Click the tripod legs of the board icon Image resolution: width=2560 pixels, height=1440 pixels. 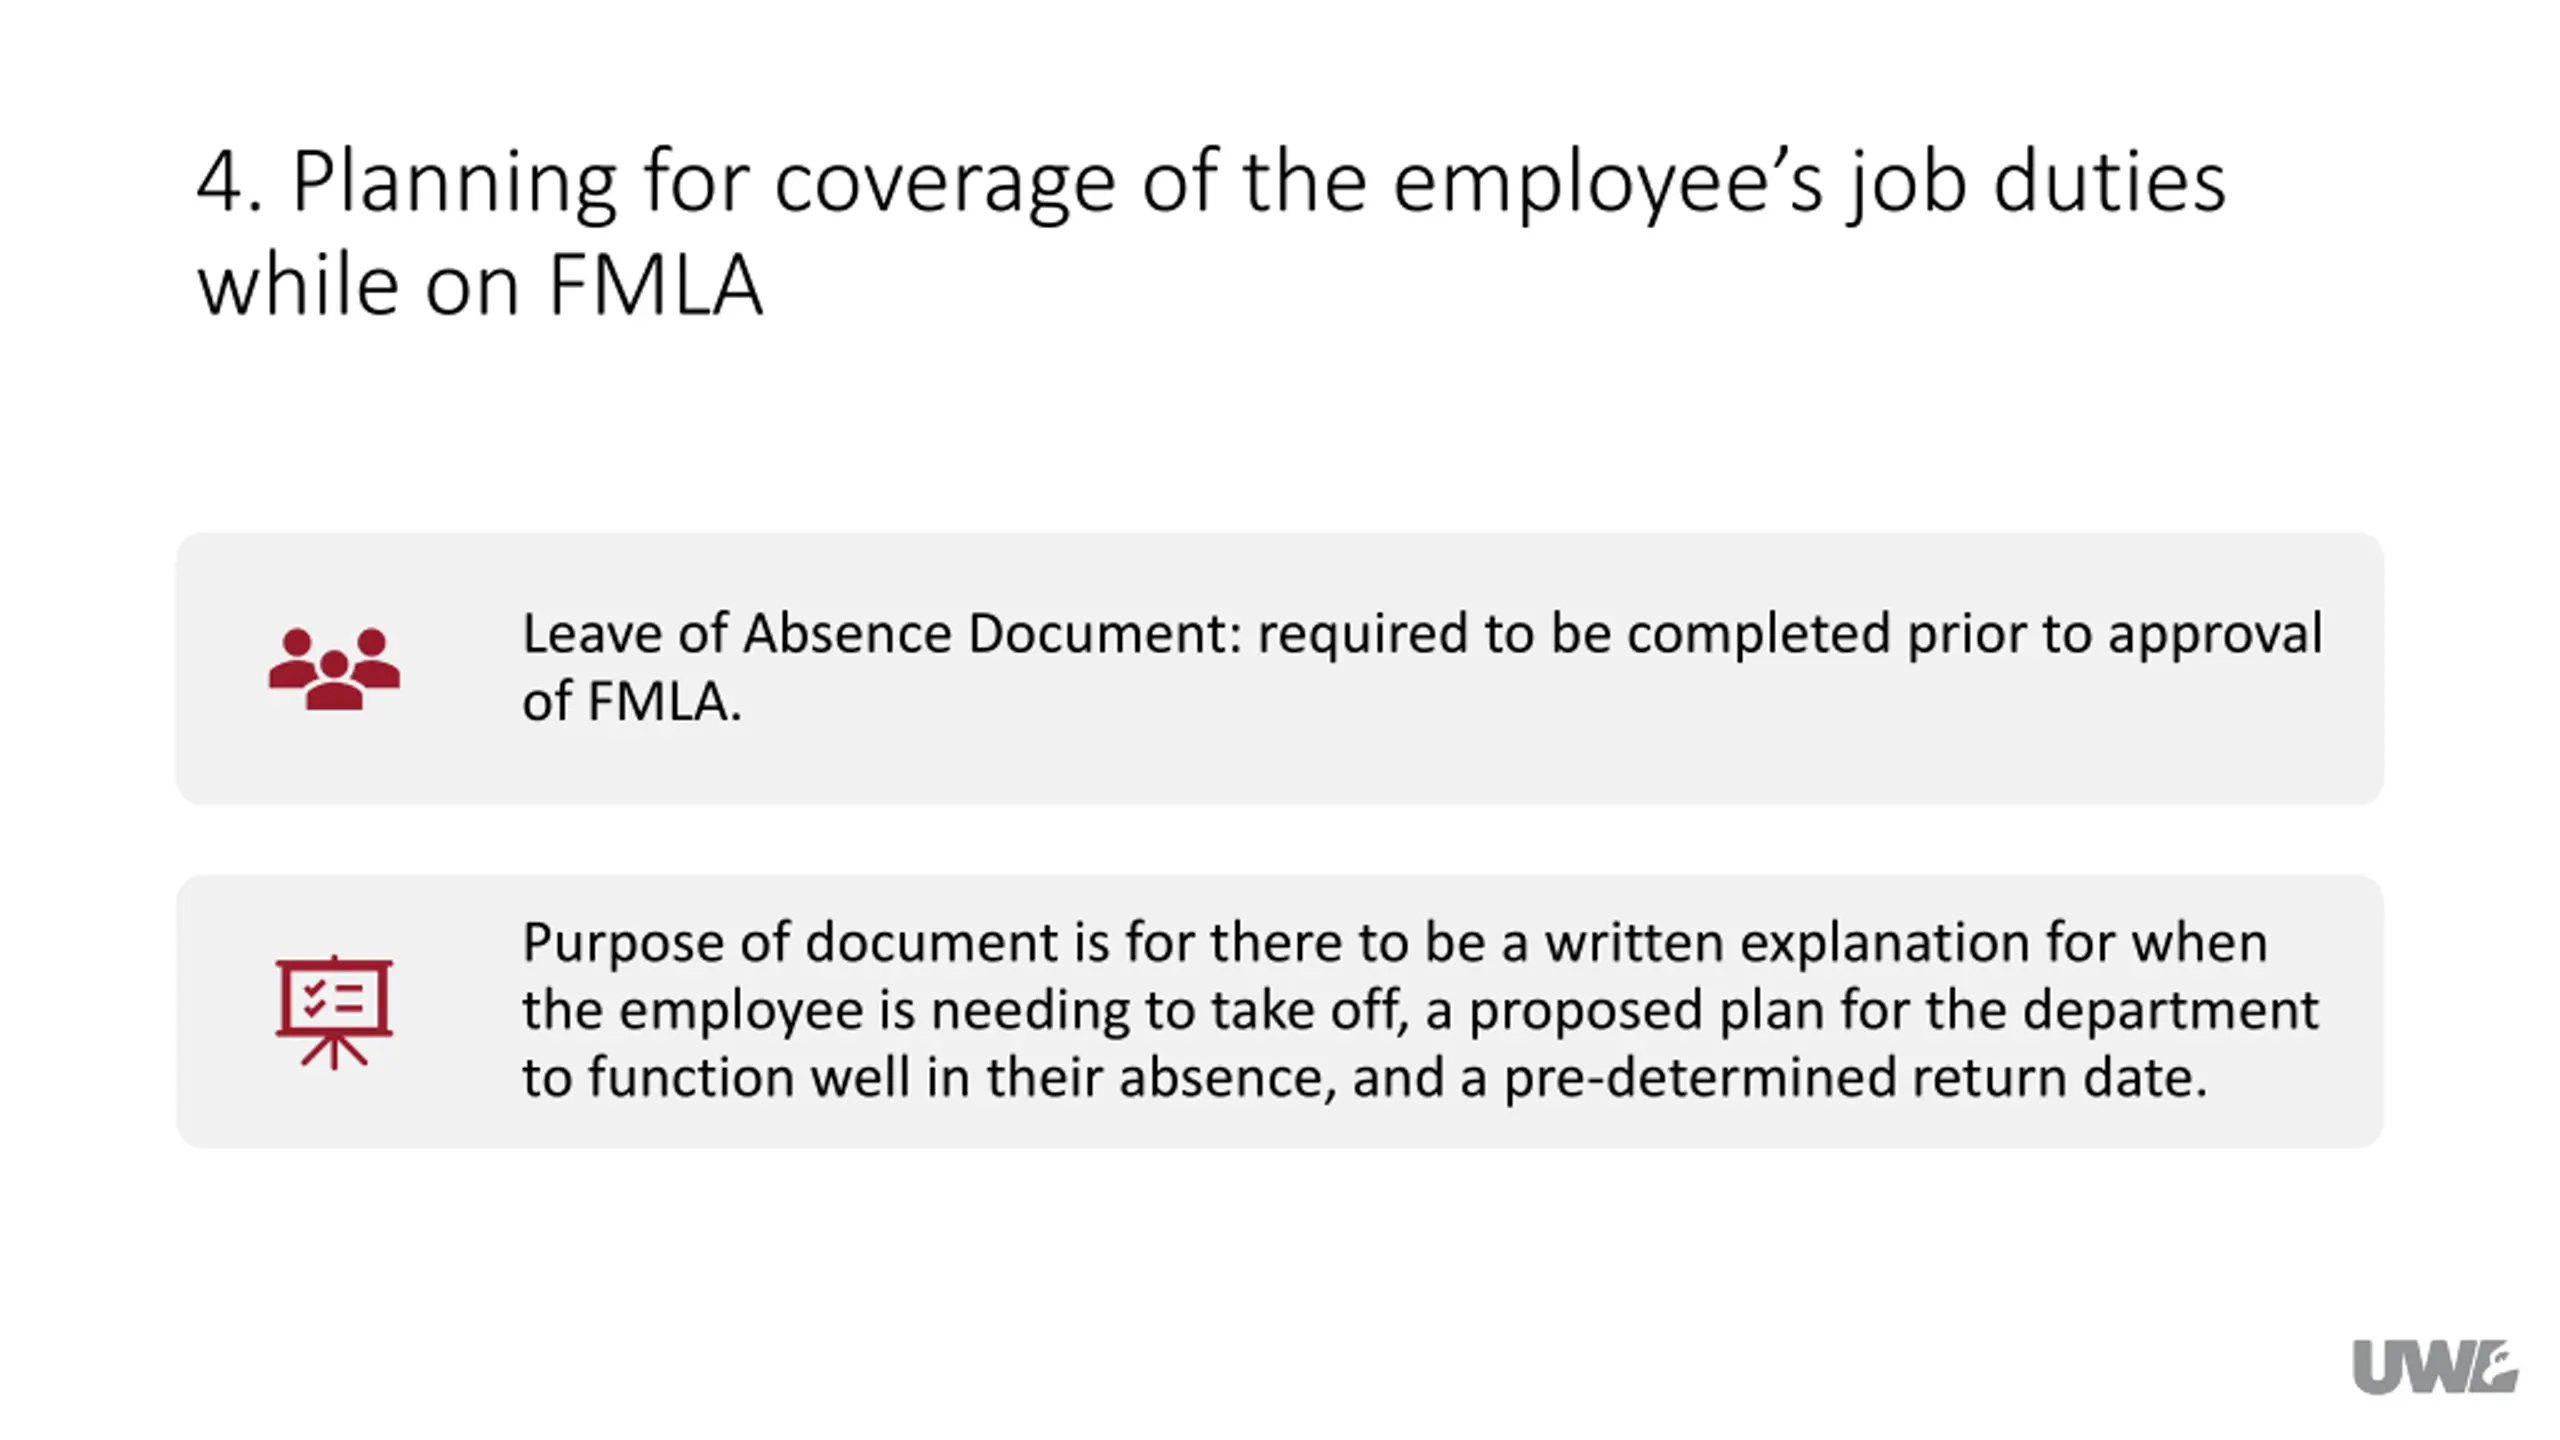[334, 1052]
